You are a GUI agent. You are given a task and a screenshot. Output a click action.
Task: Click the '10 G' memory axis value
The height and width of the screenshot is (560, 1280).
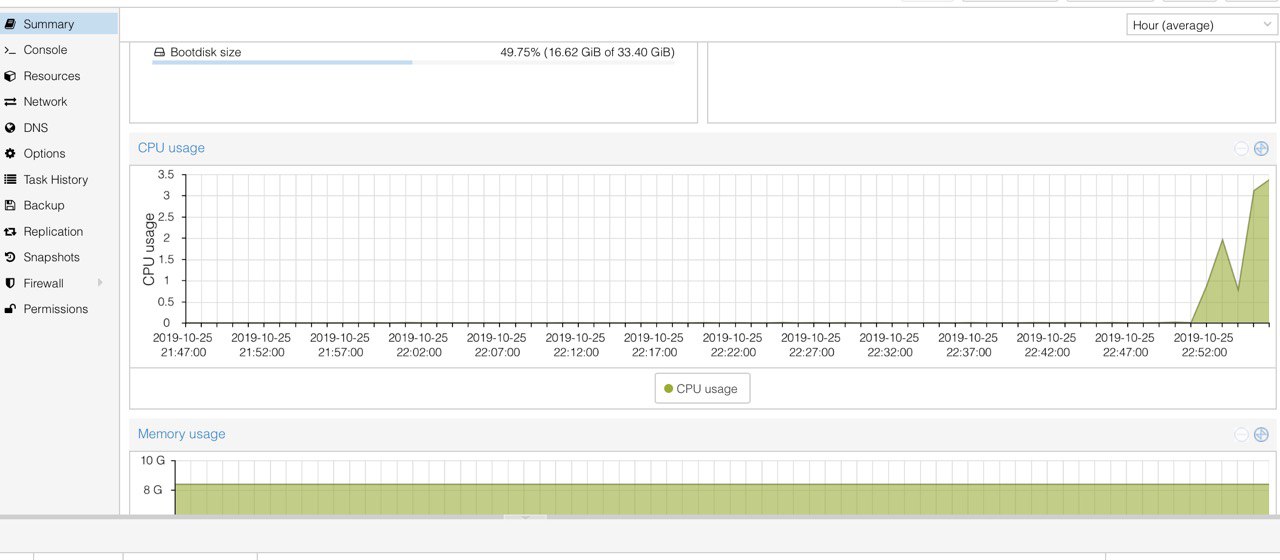(x=153, y=461)
